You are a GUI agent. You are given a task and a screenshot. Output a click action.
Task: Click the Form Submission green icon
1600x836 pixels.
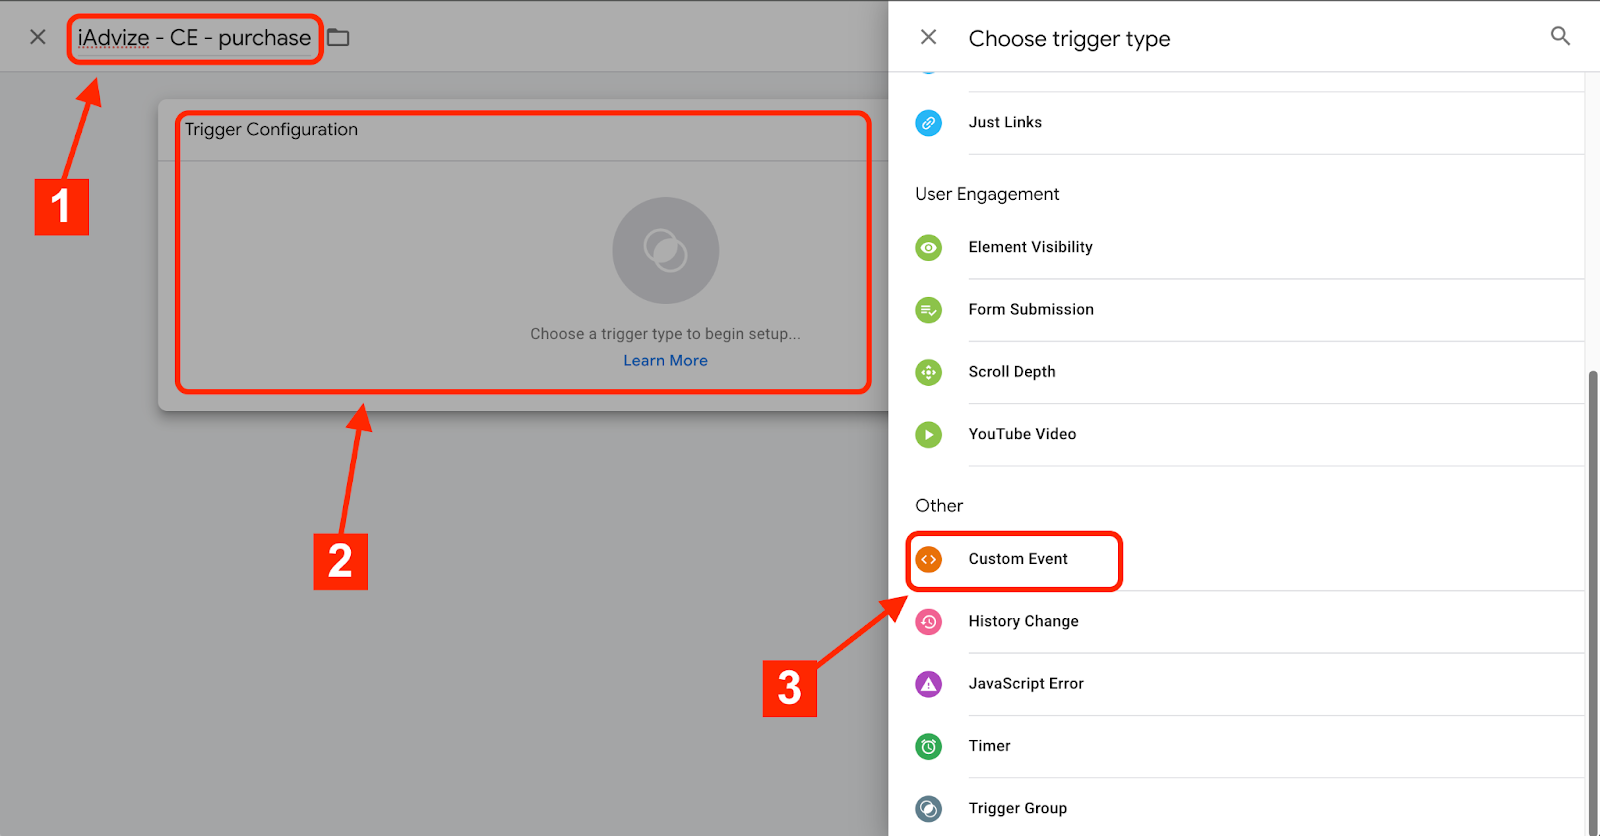(928, 310)
